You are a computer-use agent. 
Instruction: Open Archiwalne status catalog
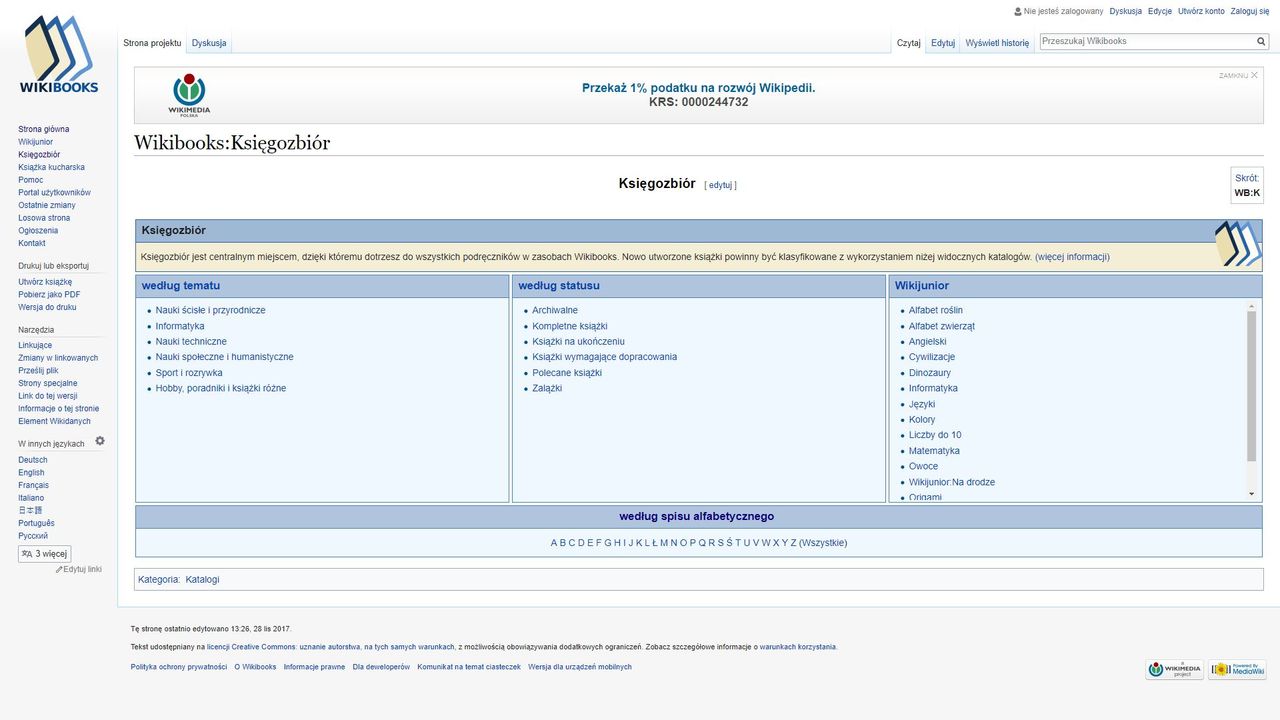555,310
